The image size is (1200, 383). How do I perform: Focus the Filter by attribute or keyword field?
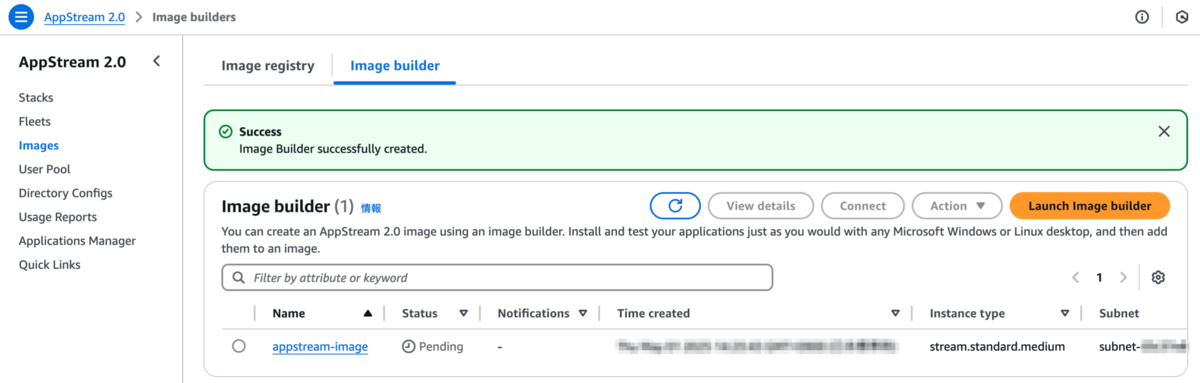point(497,277)
